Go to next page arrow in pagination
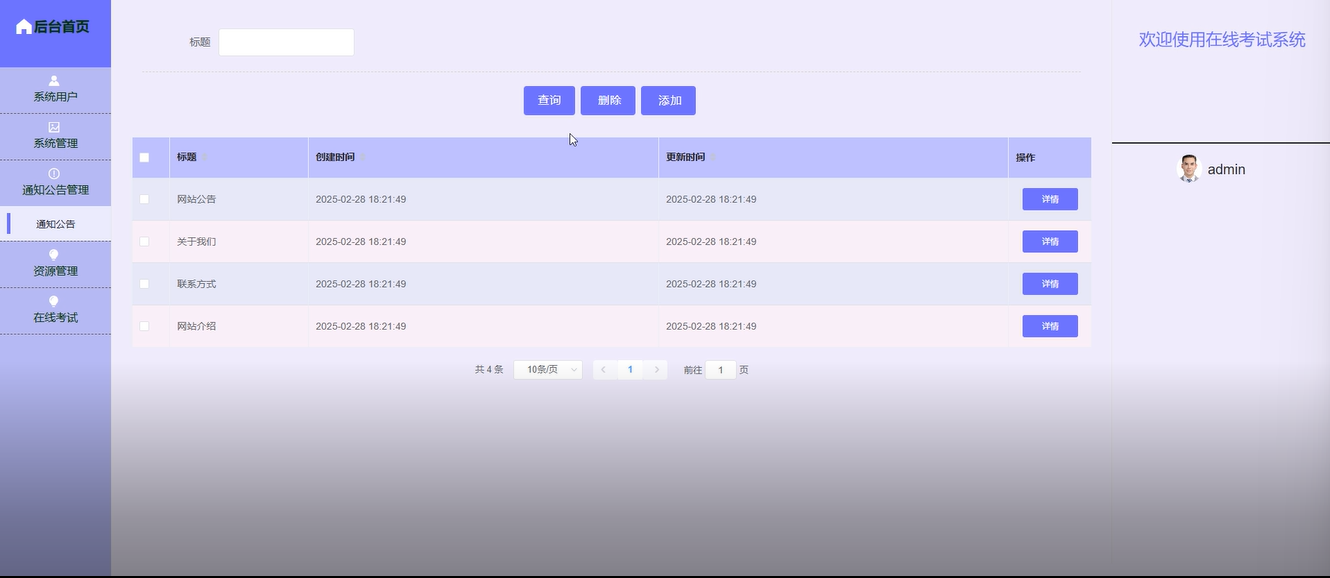 [x=657, y=370]
